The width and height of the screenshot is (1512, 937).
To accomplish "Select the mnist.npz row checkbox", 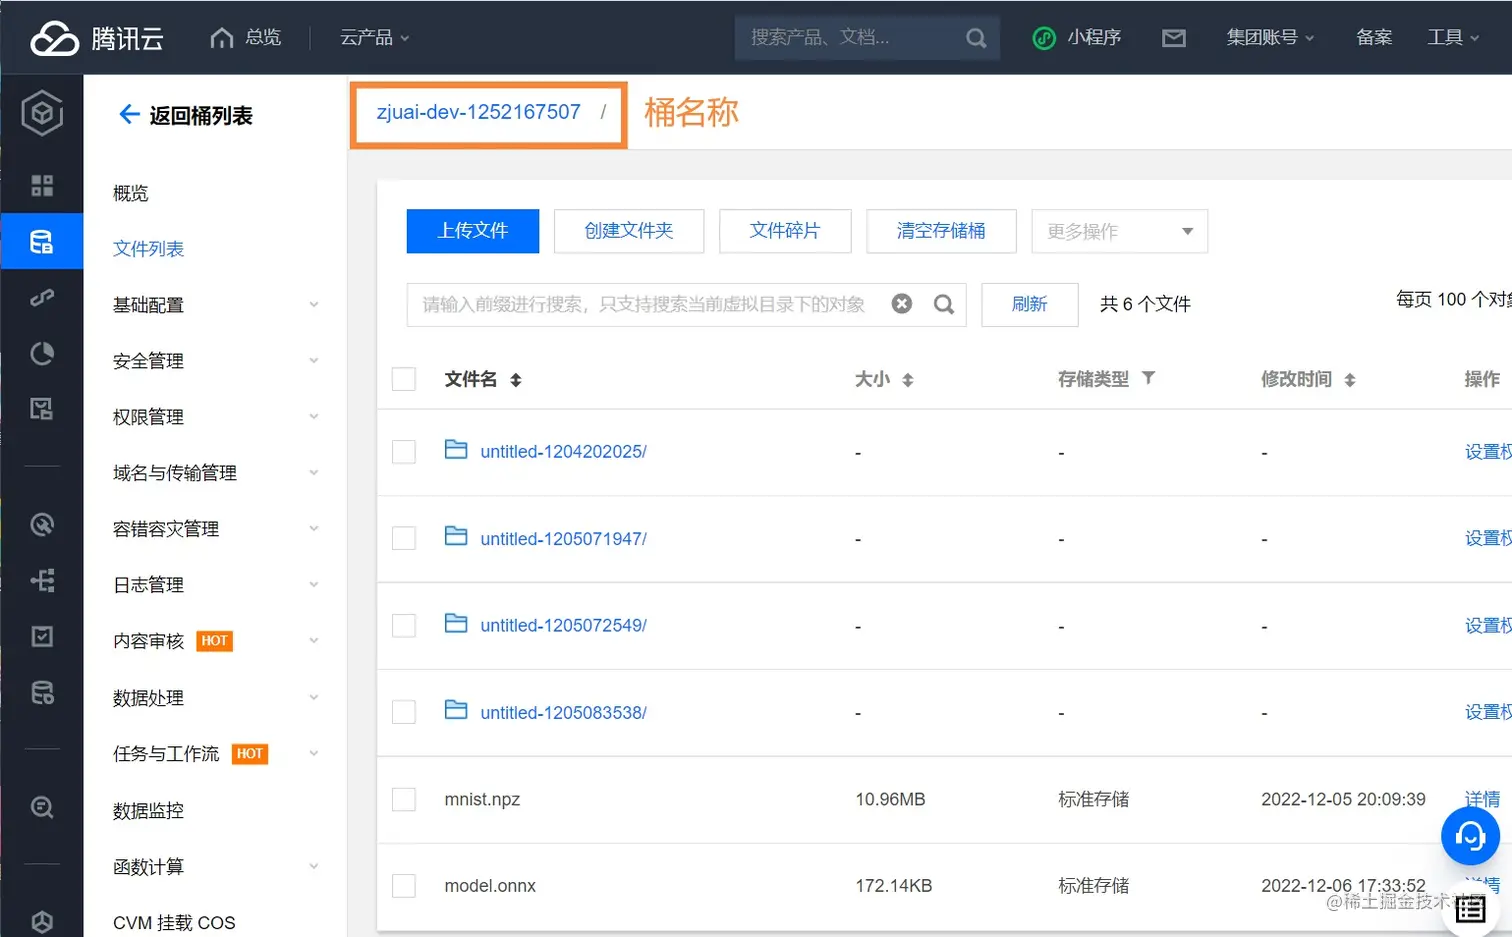I will pos(404,799).
